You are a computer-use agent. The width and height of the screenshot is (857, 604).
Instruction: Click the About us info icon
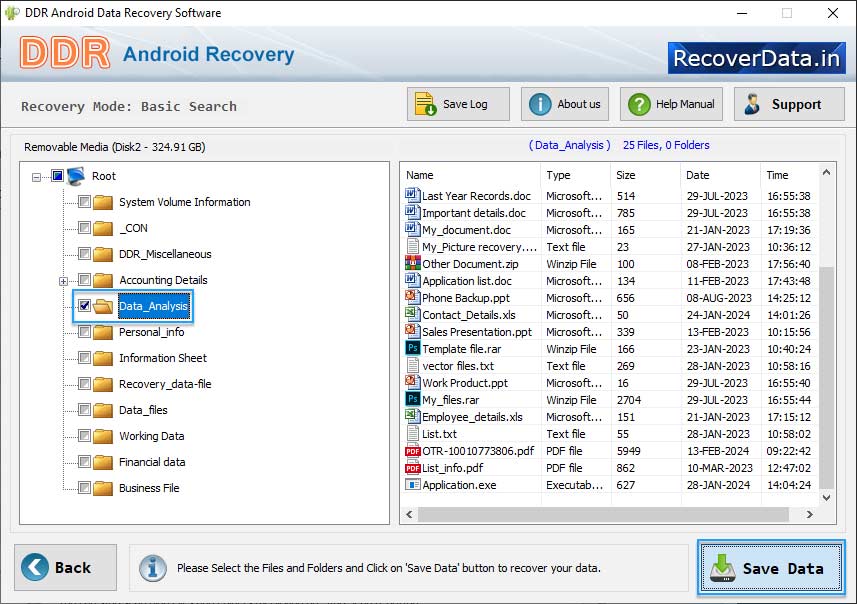[x=540, y=104]
